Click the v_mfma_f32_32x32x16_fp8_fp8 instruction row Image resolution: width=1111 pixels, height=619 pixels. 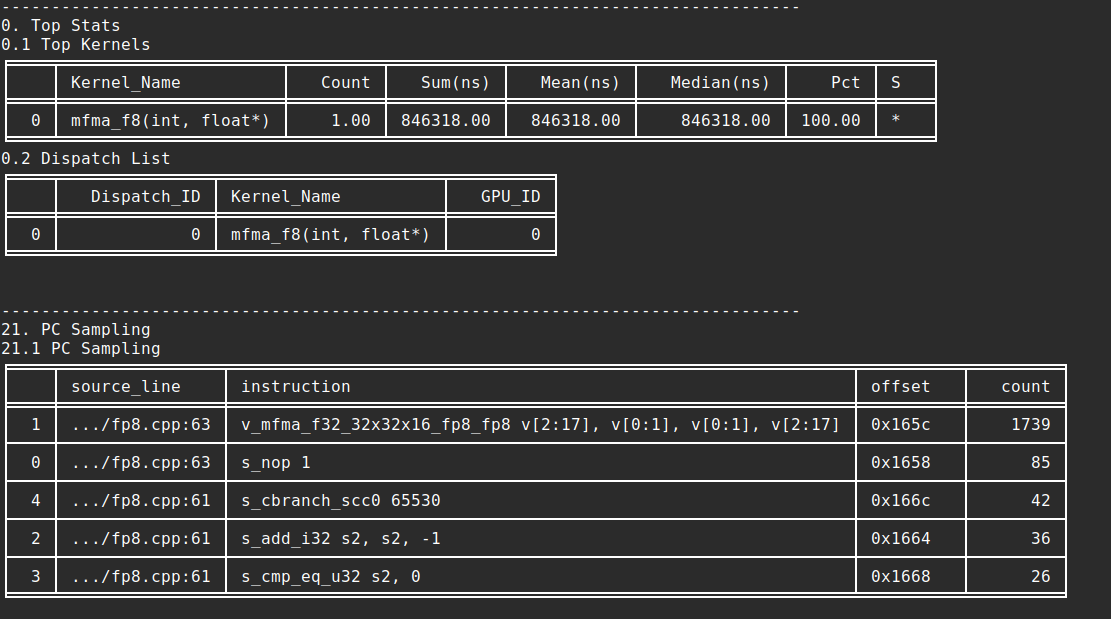pyautogui.click(x=534, y=424)
